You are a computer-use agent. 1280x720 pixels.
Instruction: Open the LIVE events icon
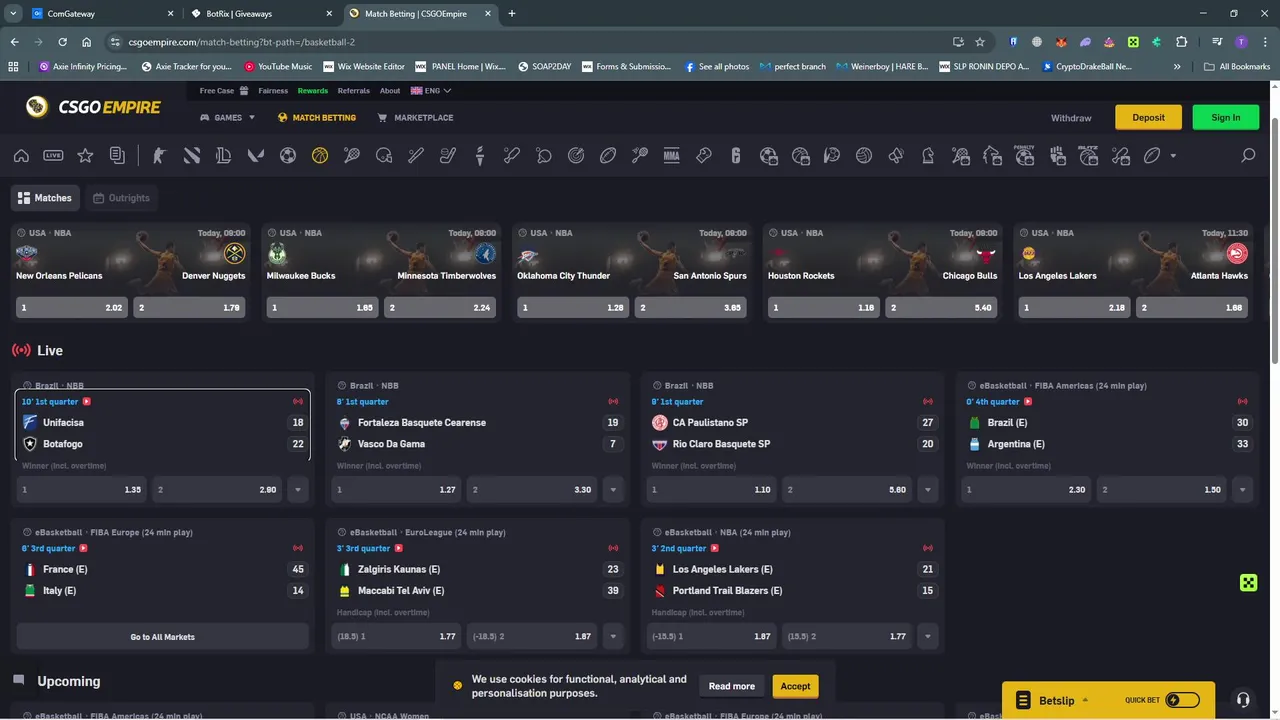coord(53,156)
